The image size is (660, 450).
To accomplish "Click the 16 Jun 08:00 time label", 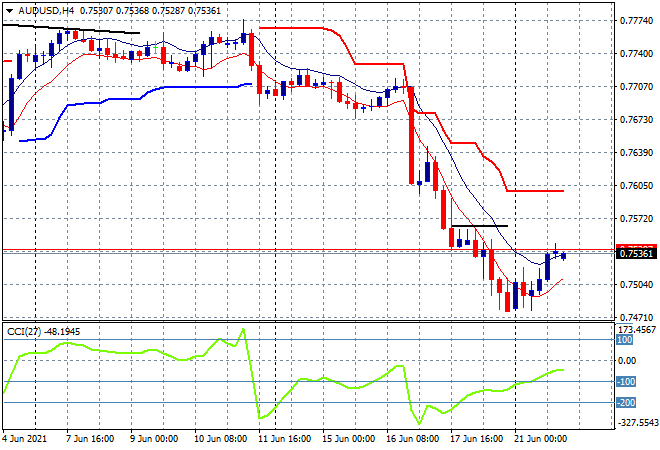I will [412, 439].
